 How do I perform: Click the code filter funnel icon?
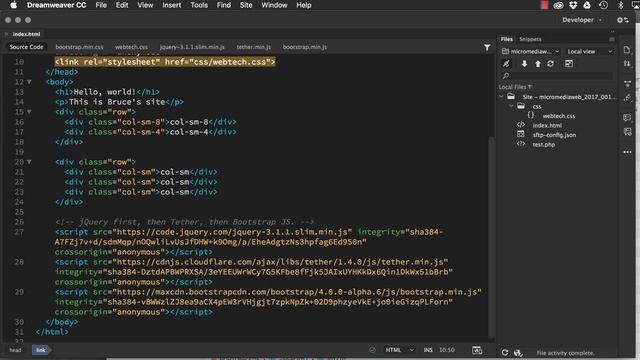(x=487, y=47)
